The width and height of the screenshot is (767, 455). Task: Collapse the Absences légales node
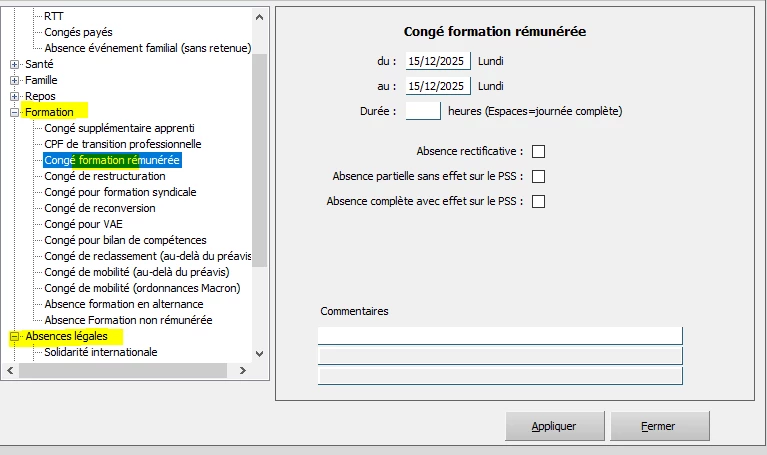tap(15, 336)
